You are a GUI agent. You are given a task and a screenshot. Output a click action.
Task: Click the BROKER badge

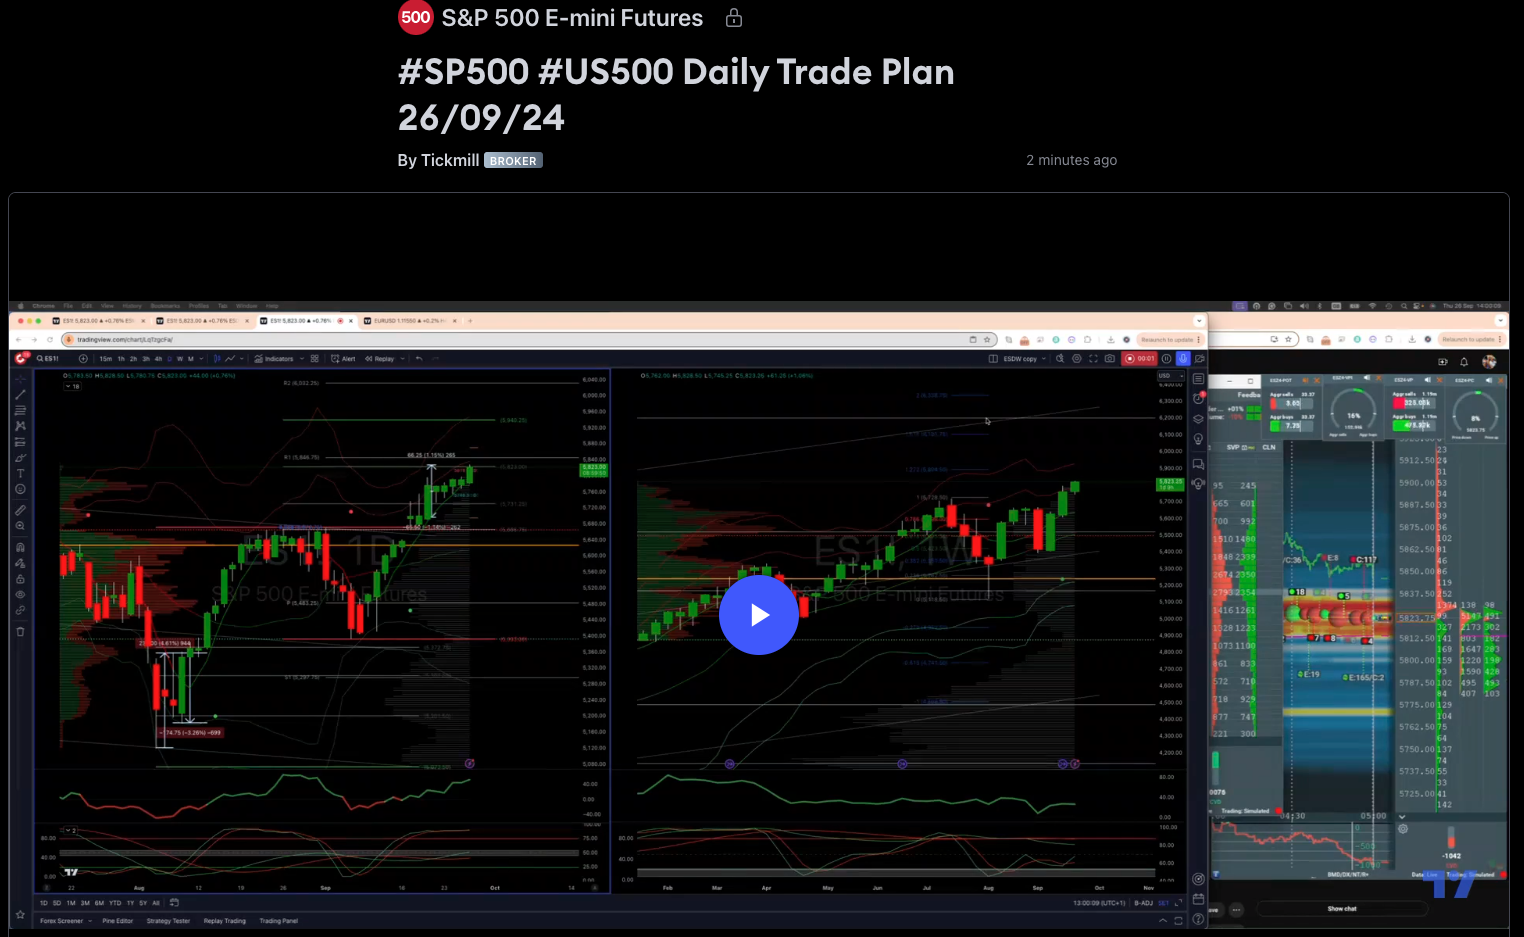513,160
